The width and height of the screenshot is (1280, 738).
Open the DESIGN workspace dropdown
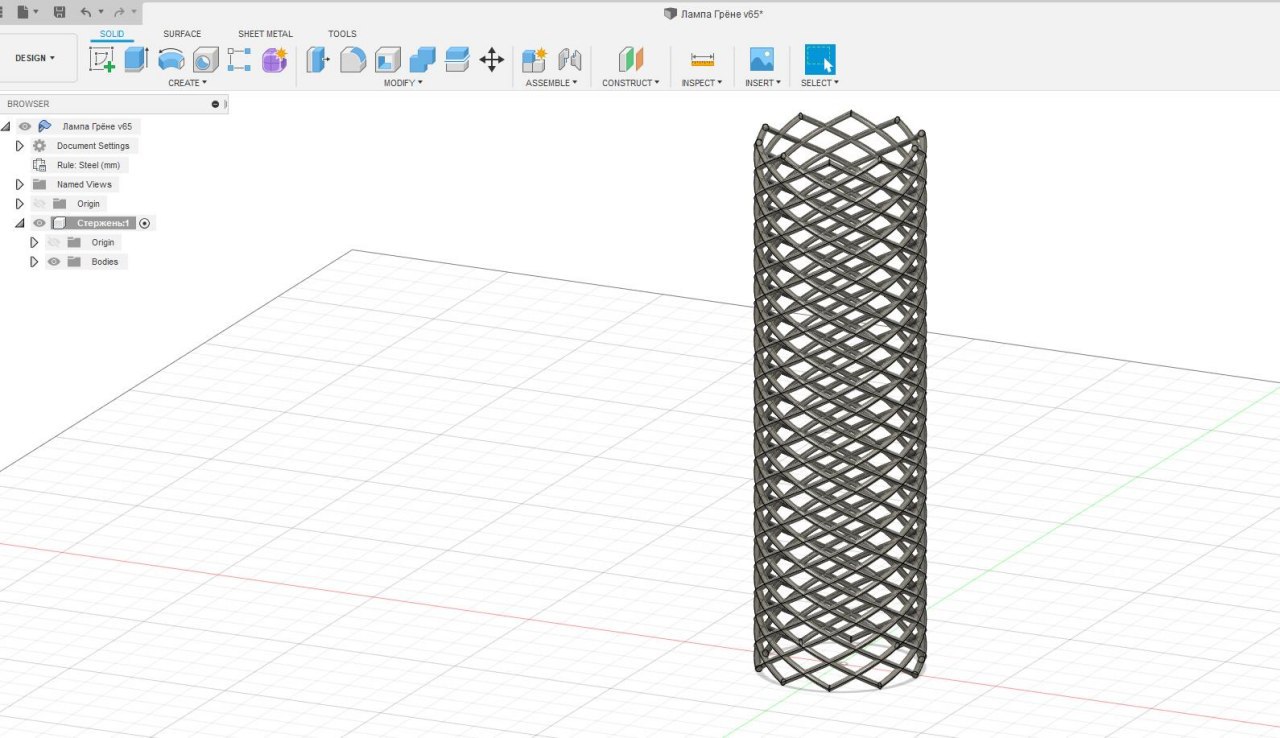point(35,58)
